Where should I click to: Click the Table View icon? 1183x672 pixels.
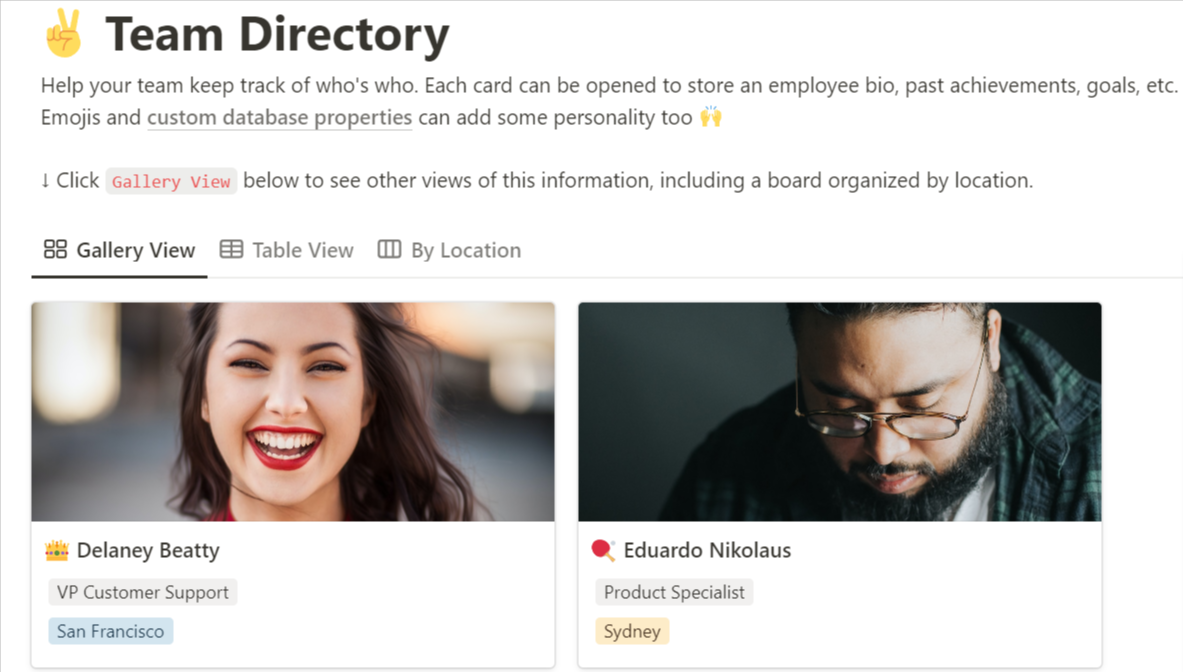click(231, 248)
